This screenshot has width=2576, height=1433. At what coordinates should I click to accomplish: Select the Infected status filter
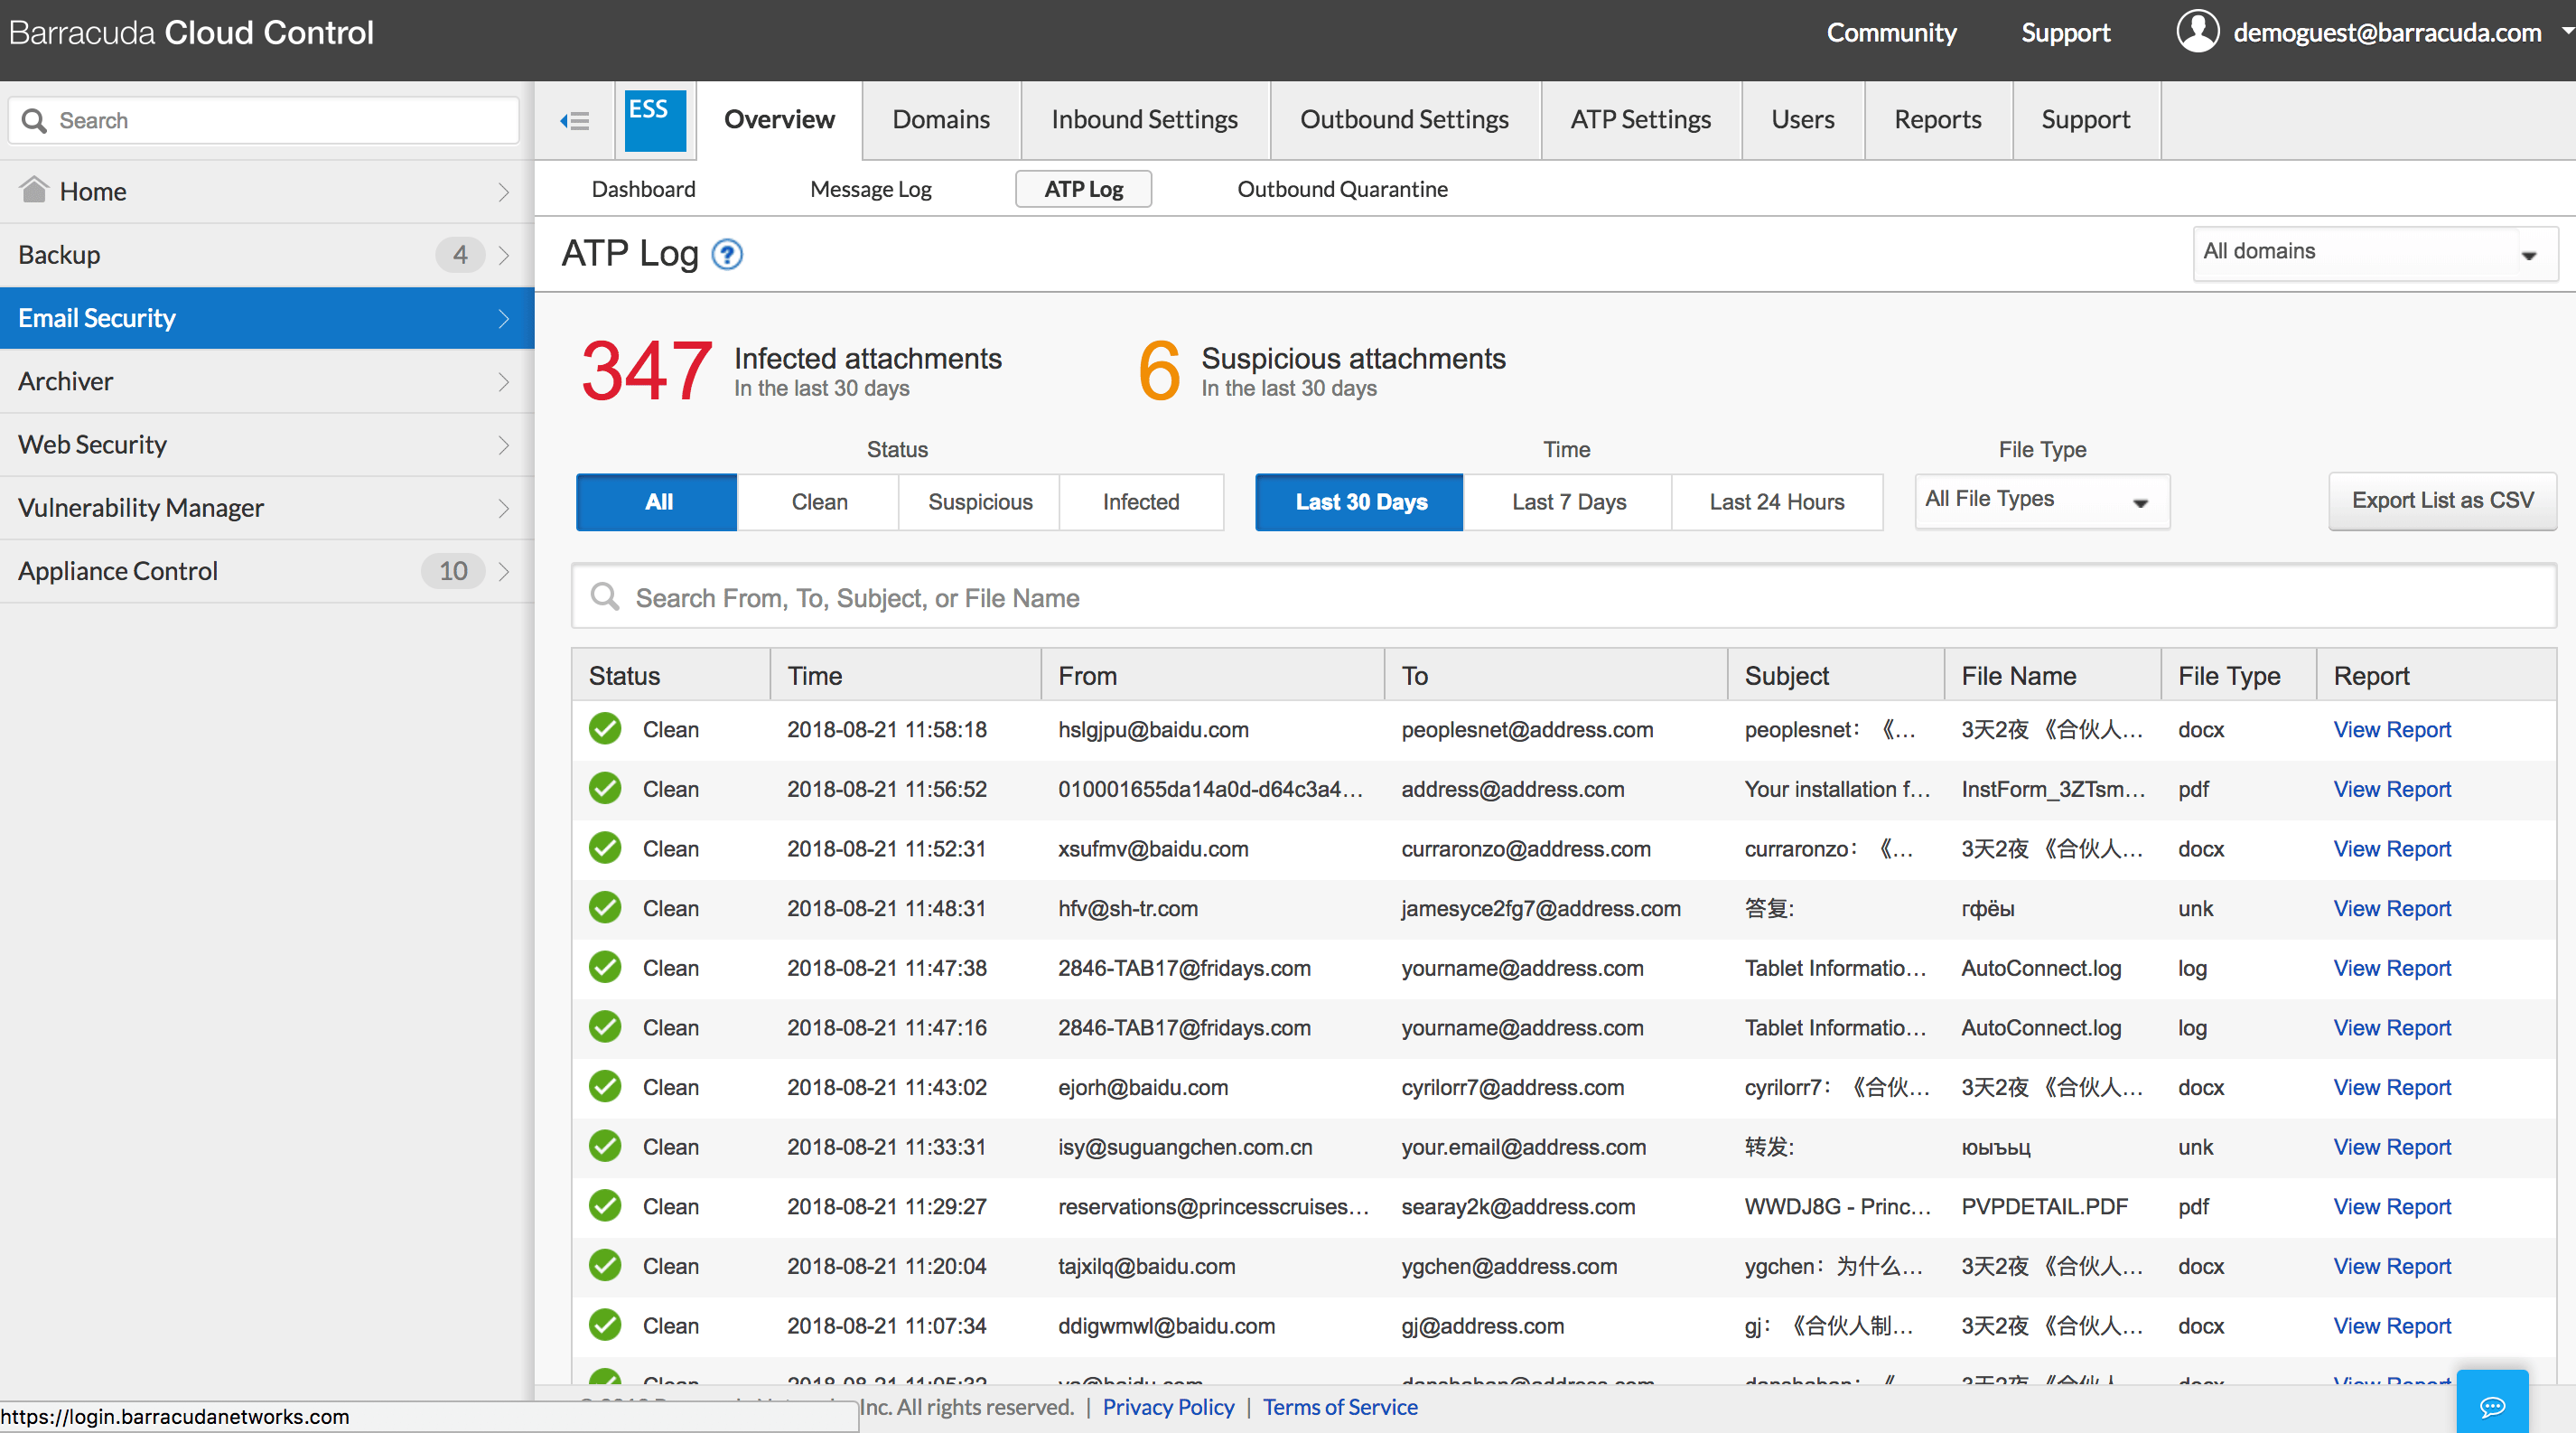click(1140, 502)
